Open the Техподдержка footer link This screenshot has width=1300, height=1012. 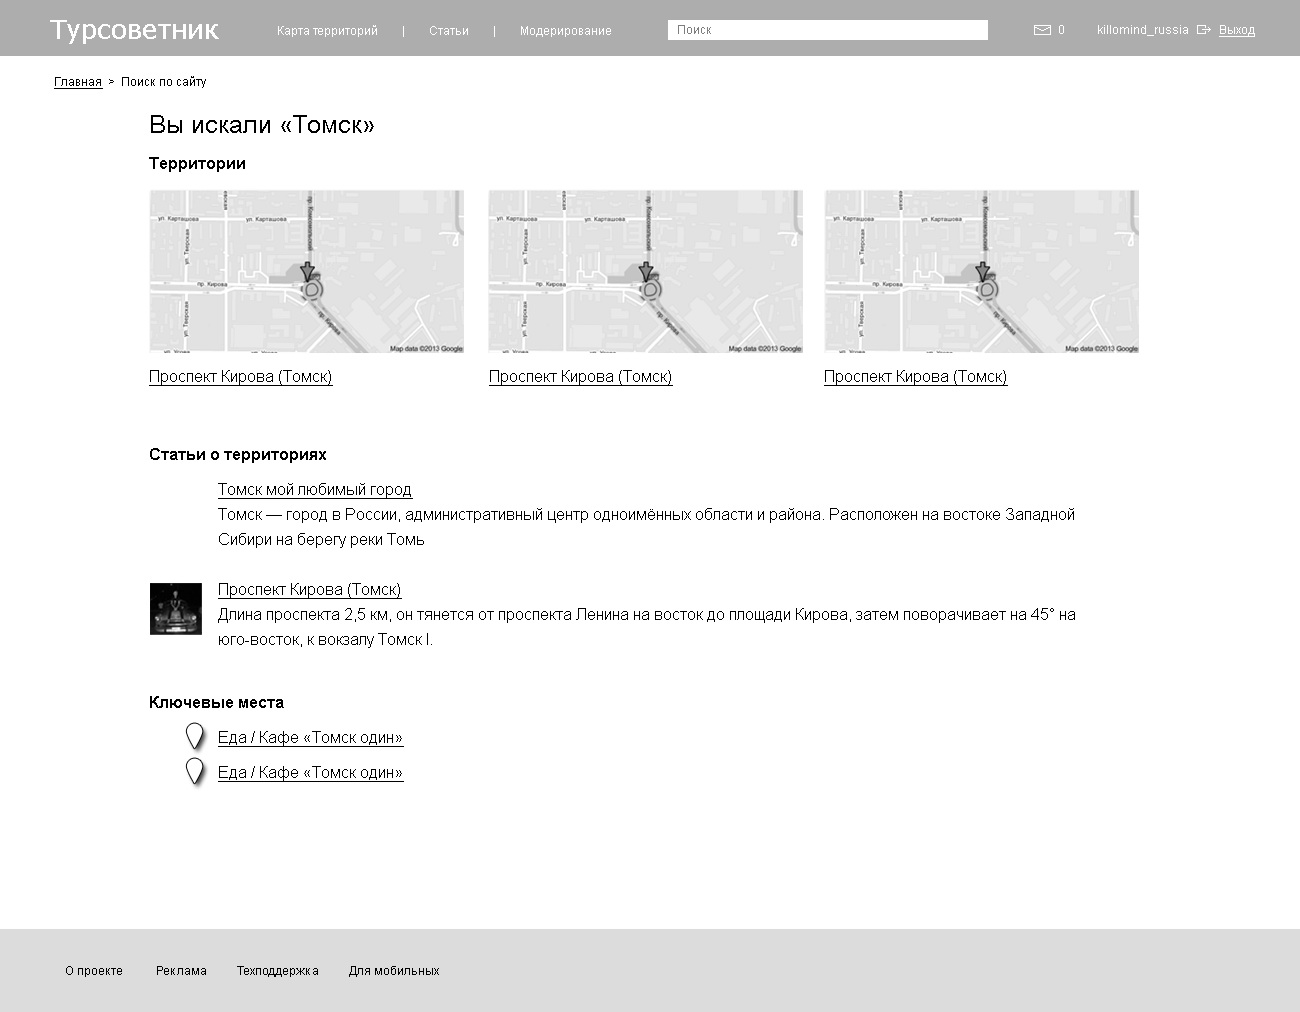[277, 971]
